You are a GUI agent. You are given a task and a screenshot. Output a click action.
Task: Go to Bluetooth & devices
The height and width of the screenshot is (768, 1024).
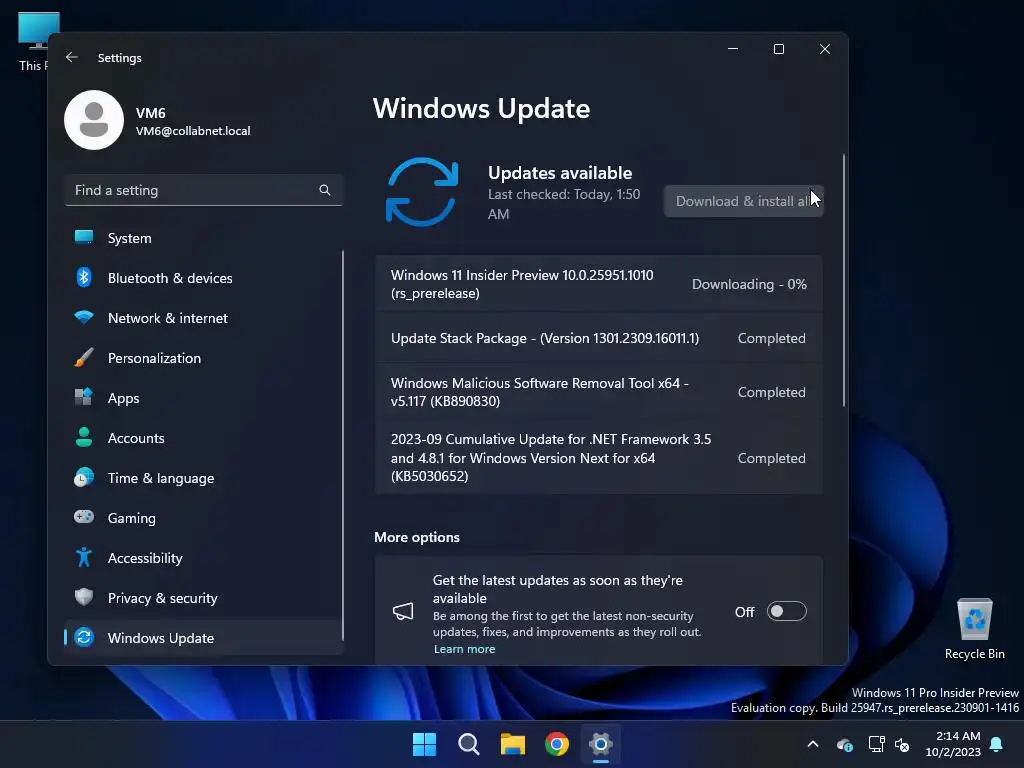tap(203, 278)
